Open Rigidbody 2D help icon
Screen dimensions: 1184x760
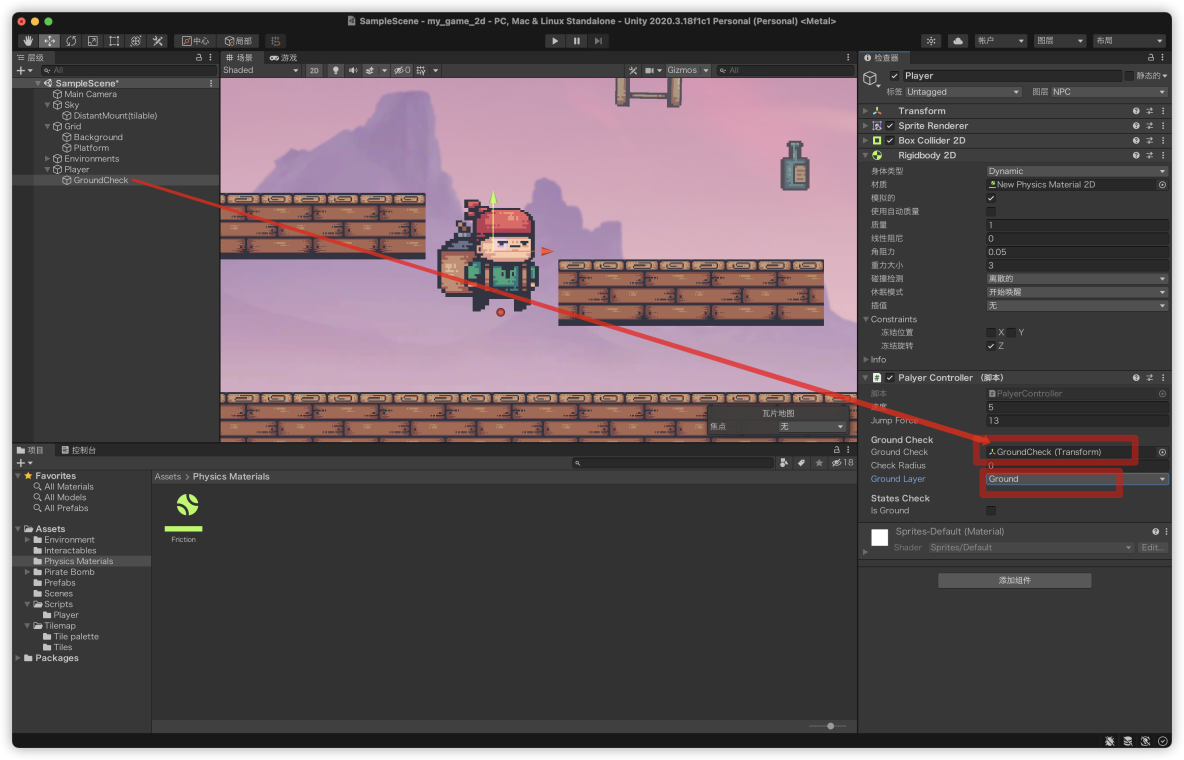1136,156
